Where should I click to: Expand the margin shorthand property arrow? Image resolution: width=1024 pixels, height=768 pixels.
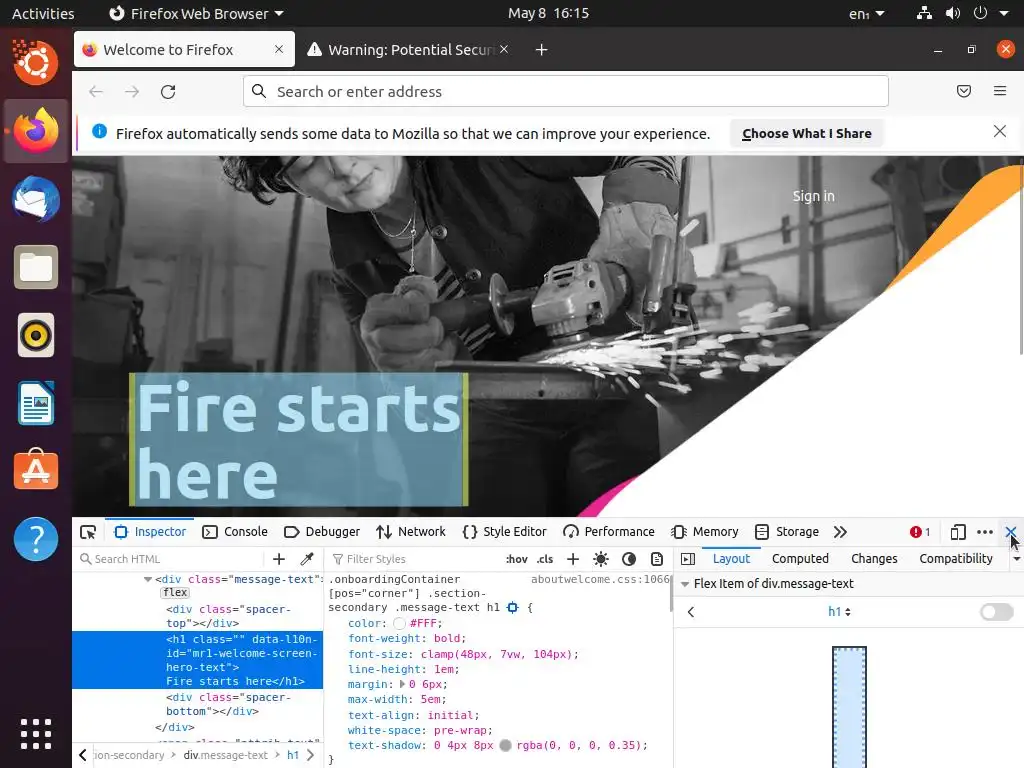pyautogui.click(x=402, y=684)
